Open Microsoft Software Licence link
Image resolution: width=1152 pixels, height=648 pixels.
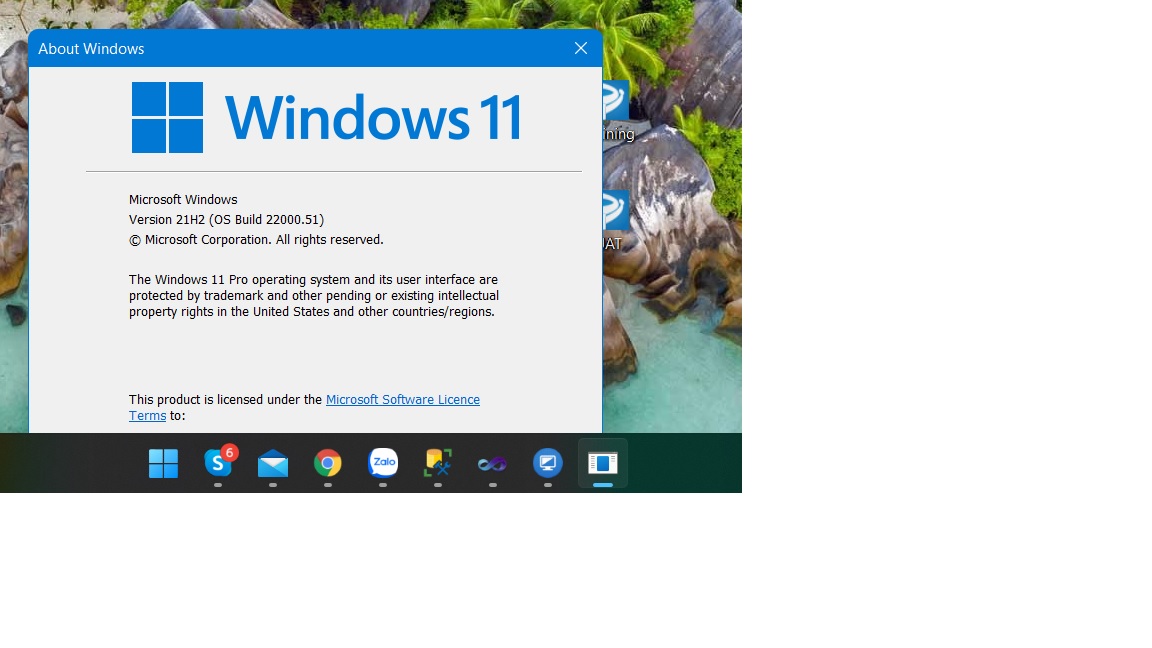tap(403, 400)
